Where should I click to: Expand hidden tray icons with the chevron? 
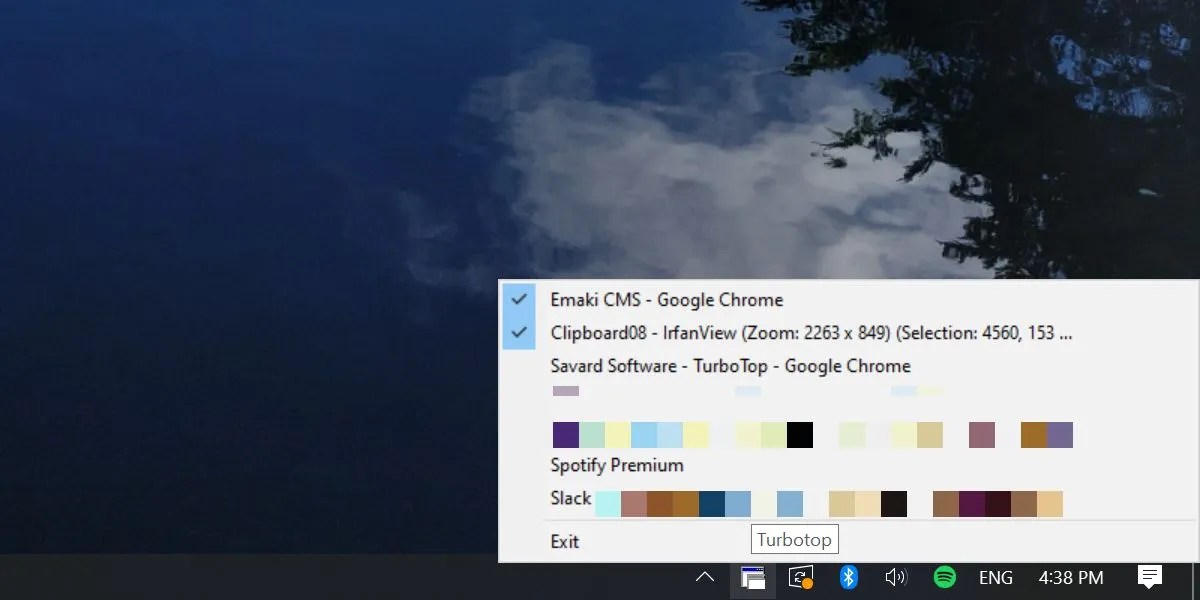click(704, 577)
